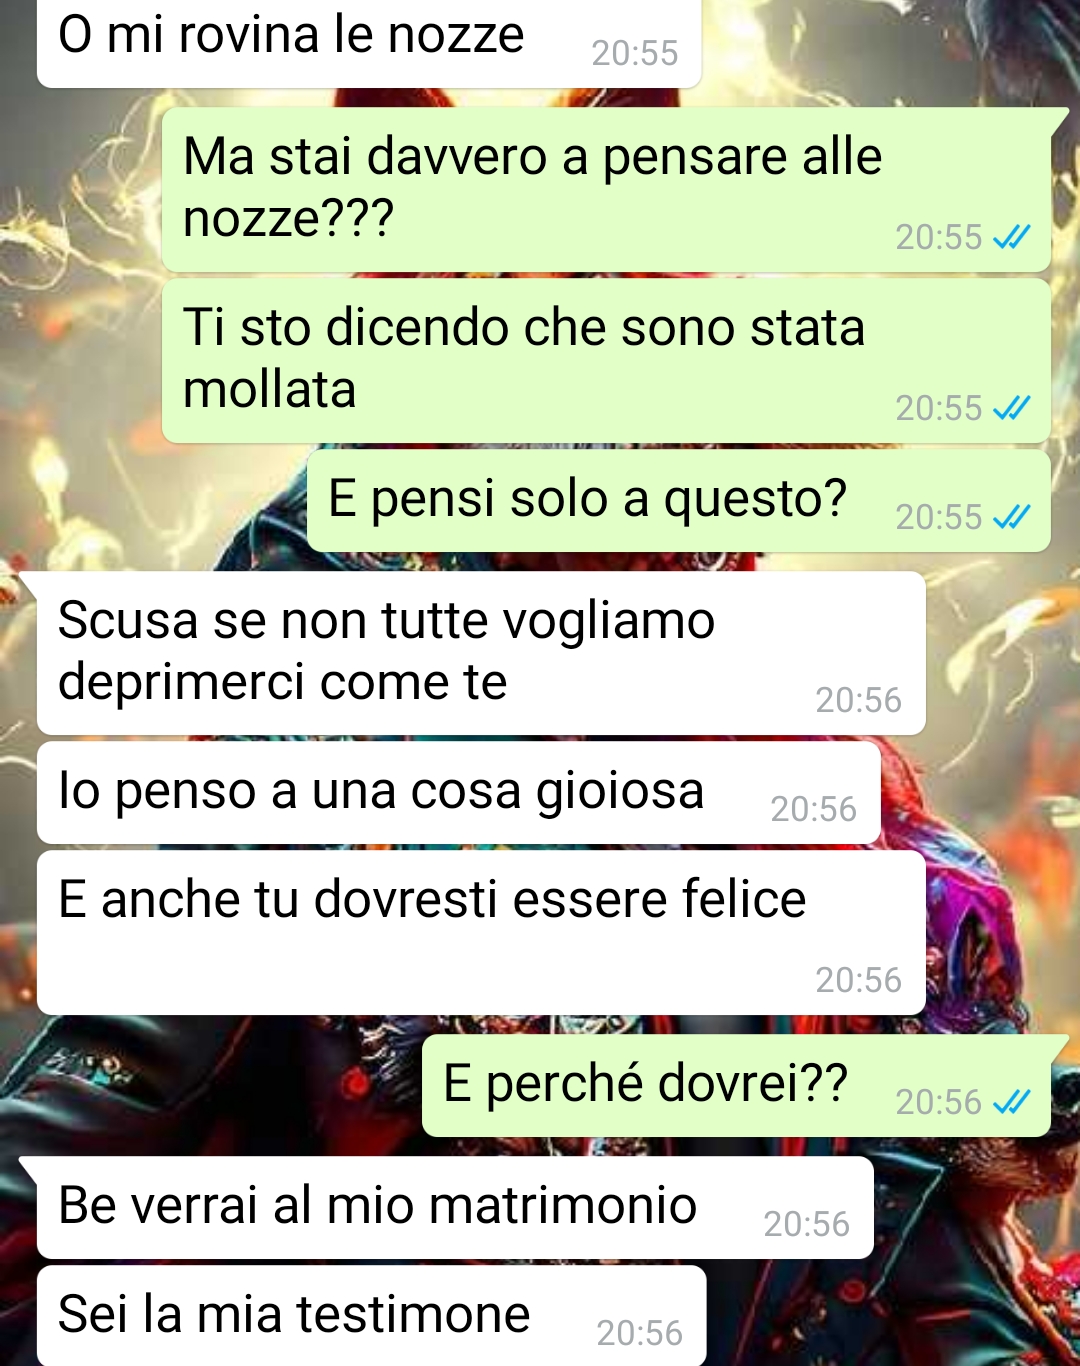Tap the sent message 'E perché dovrei??'

(x=736, y=1086)
